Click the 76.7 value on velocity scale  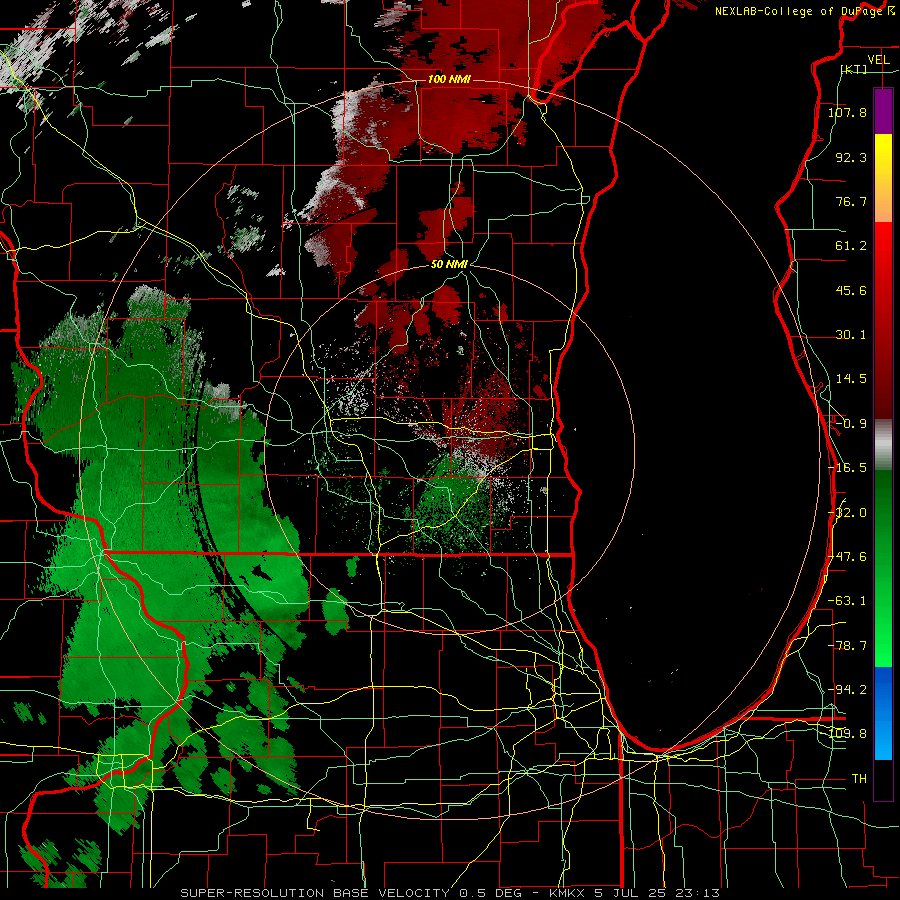[x=851, y=201]
